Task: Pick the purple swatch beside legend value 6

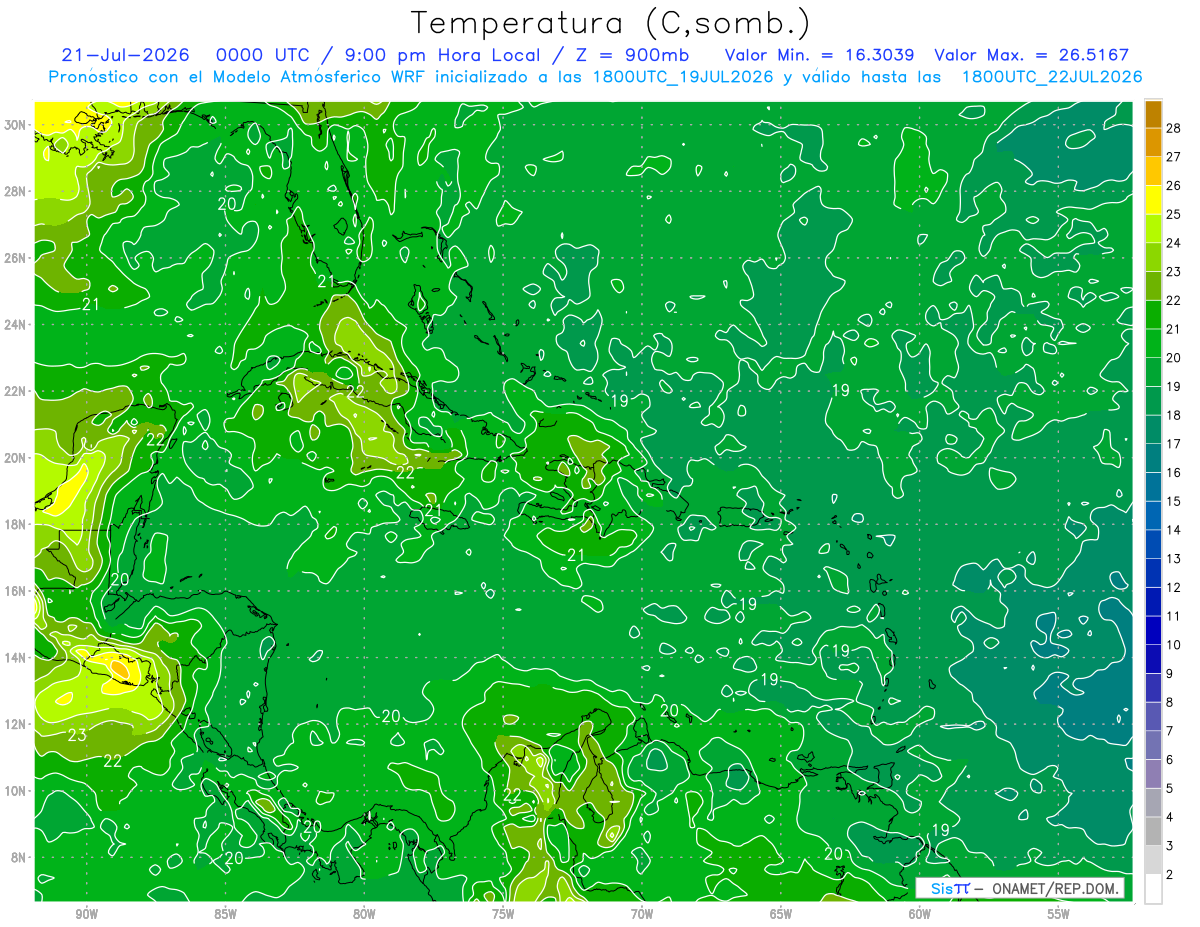Action: (1153, 773)
